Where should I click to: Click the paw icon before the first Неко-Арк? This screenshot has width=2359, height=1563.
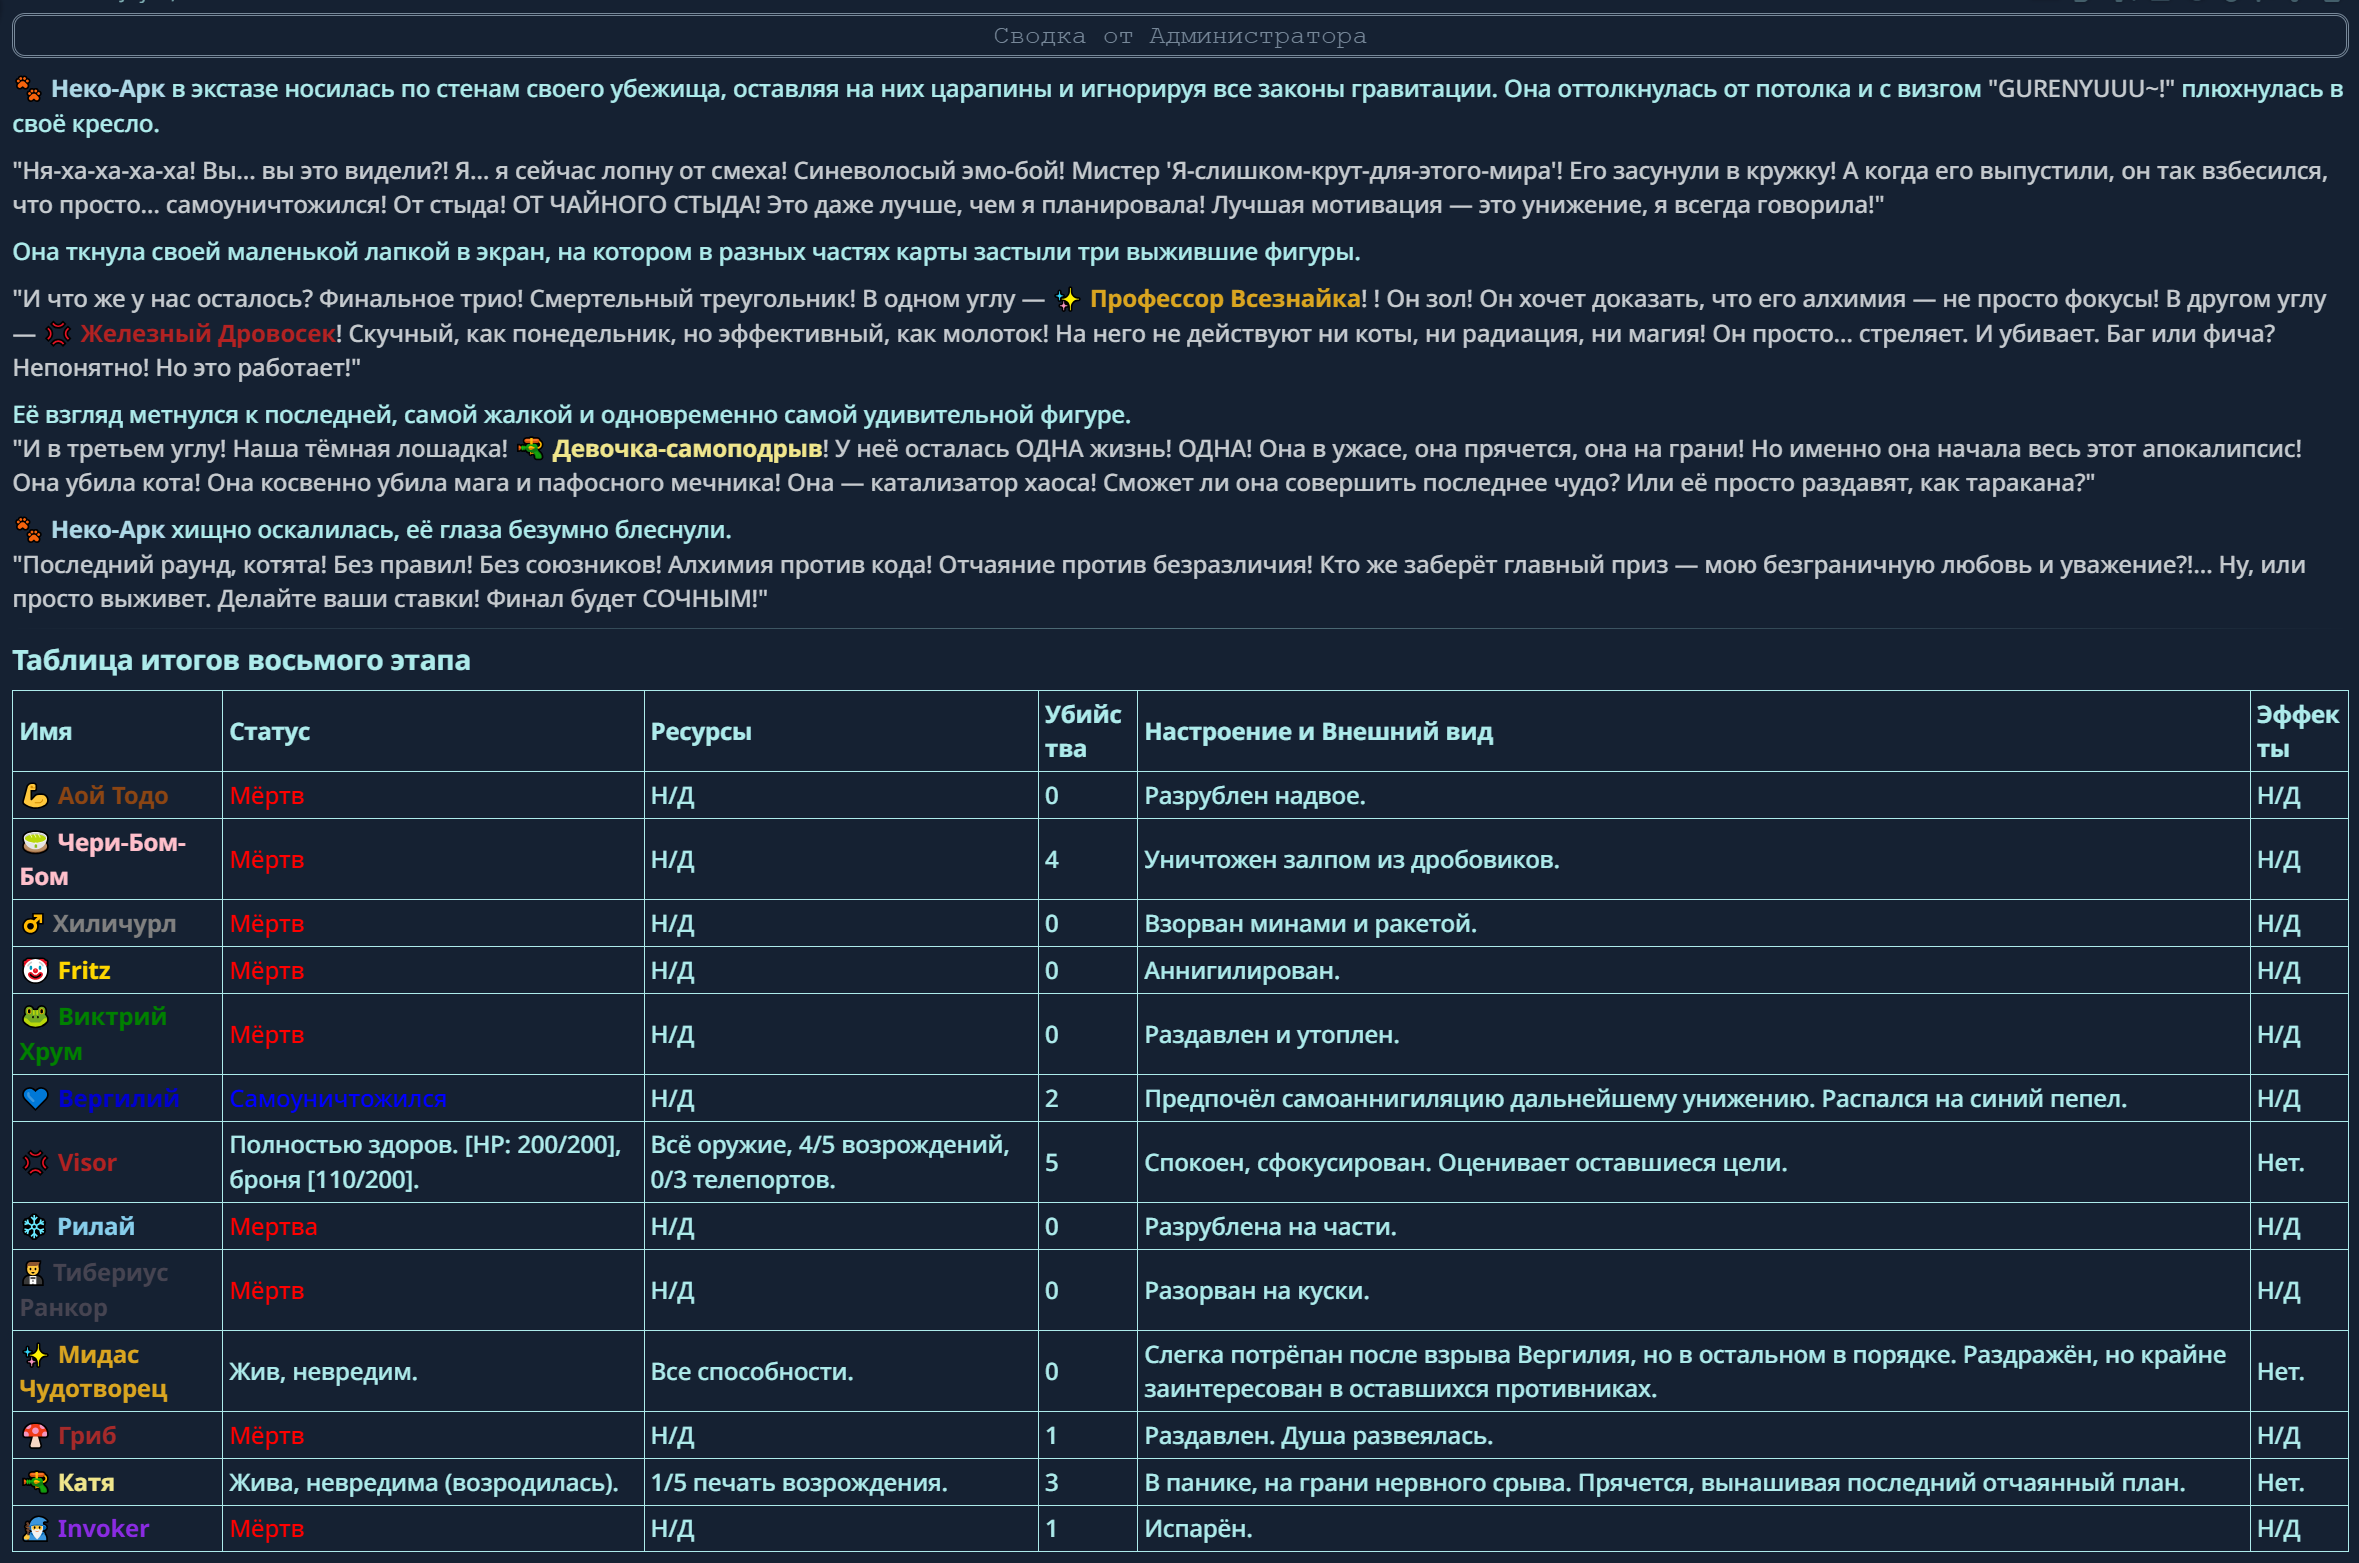point(28,89)
